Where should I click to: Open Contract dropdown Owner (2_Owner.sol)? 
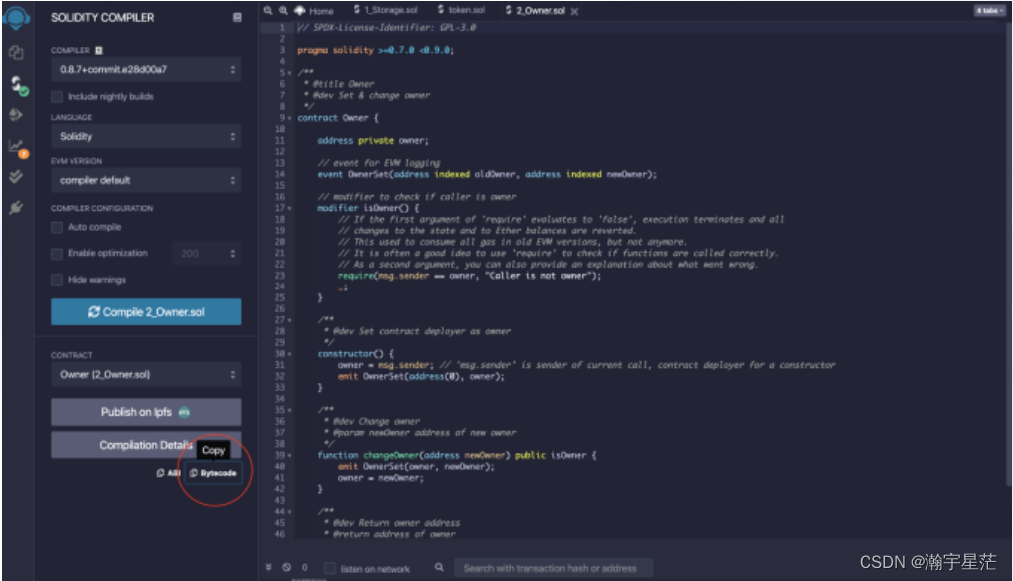tap(146, 375)
